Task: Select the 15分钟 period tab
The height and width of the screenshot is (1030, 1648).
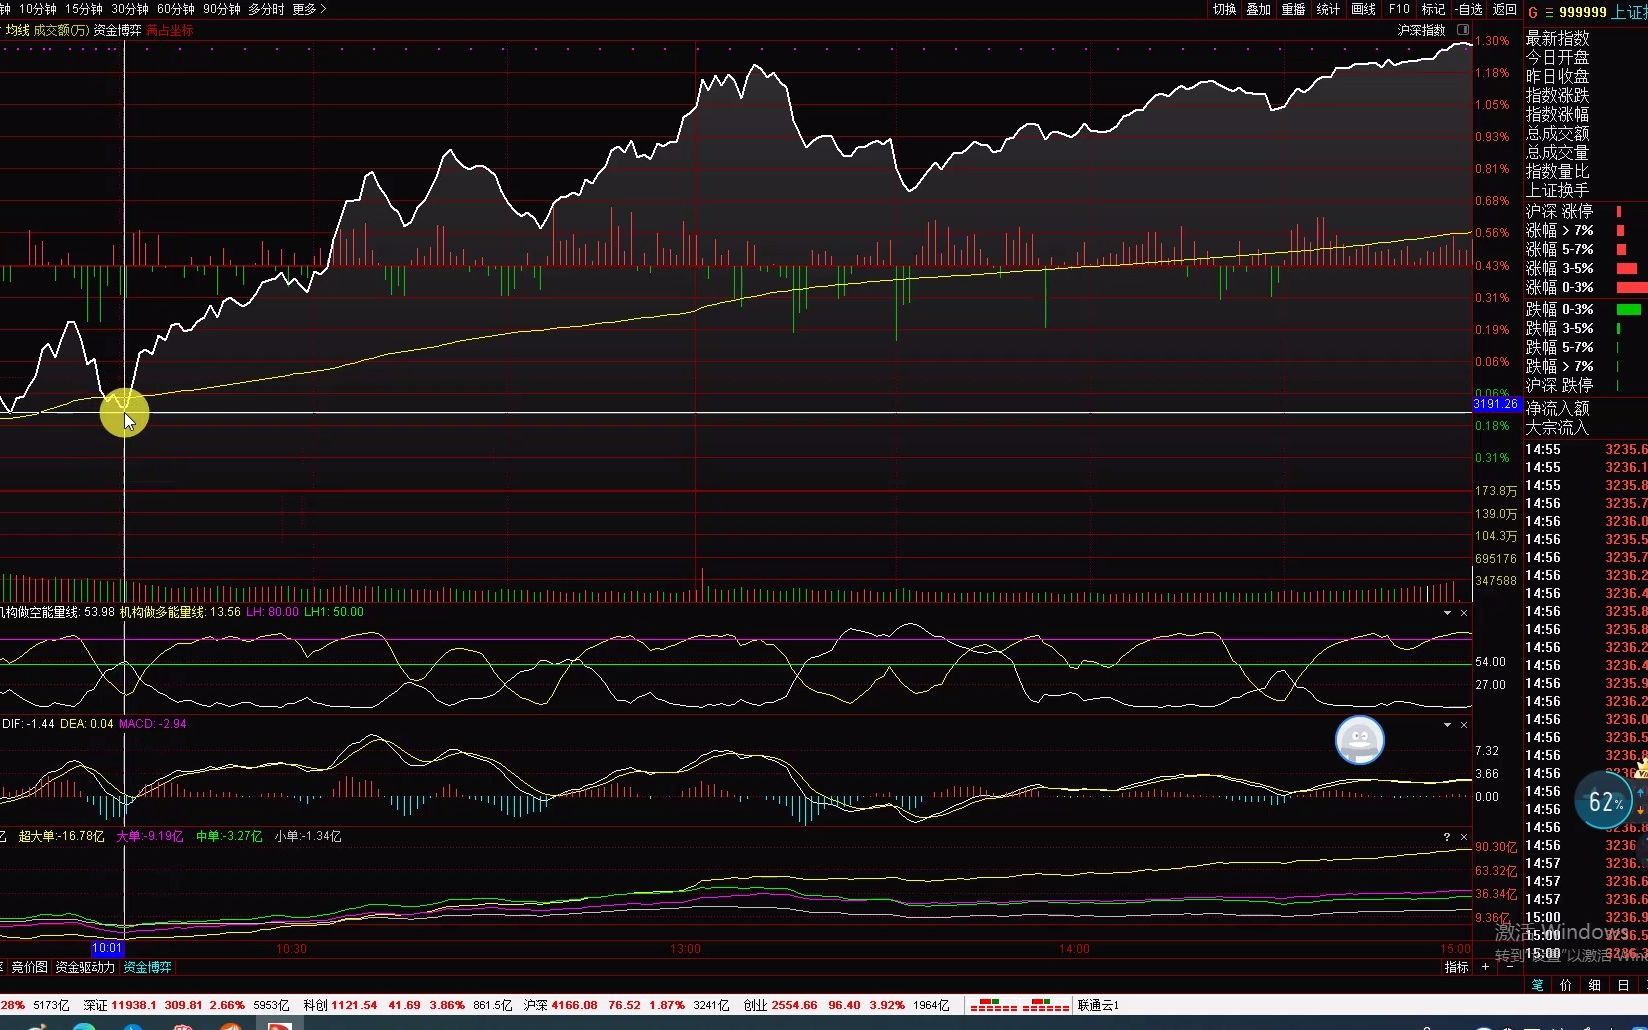Action: pyautogui.click(x=83, y=9)
